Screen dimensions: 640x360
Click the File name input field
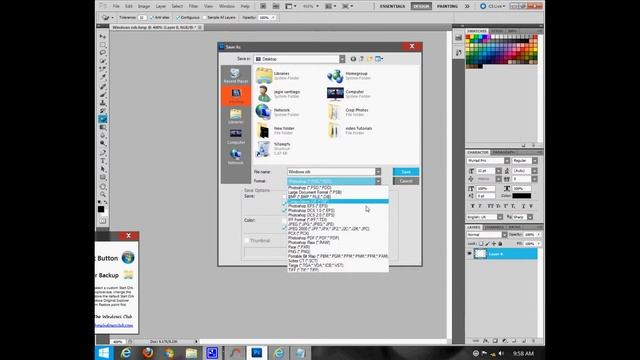[x=331, y=172]
